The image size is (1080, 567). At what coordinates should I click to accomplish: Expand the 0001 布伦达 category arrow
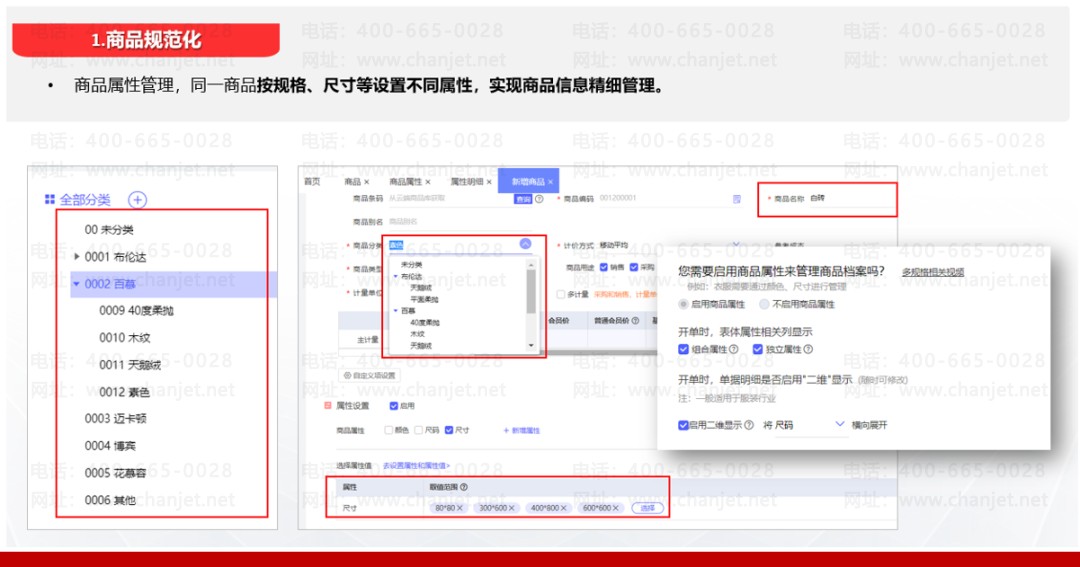point(76,256)
